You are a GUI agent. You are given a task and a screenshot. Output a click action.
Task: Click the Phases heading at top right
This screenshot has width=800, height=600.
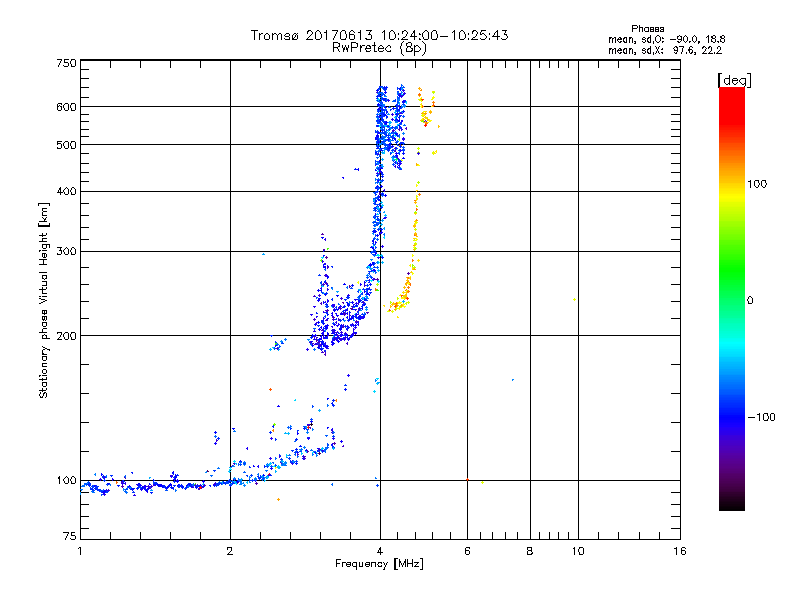click(x=647, y=28)
